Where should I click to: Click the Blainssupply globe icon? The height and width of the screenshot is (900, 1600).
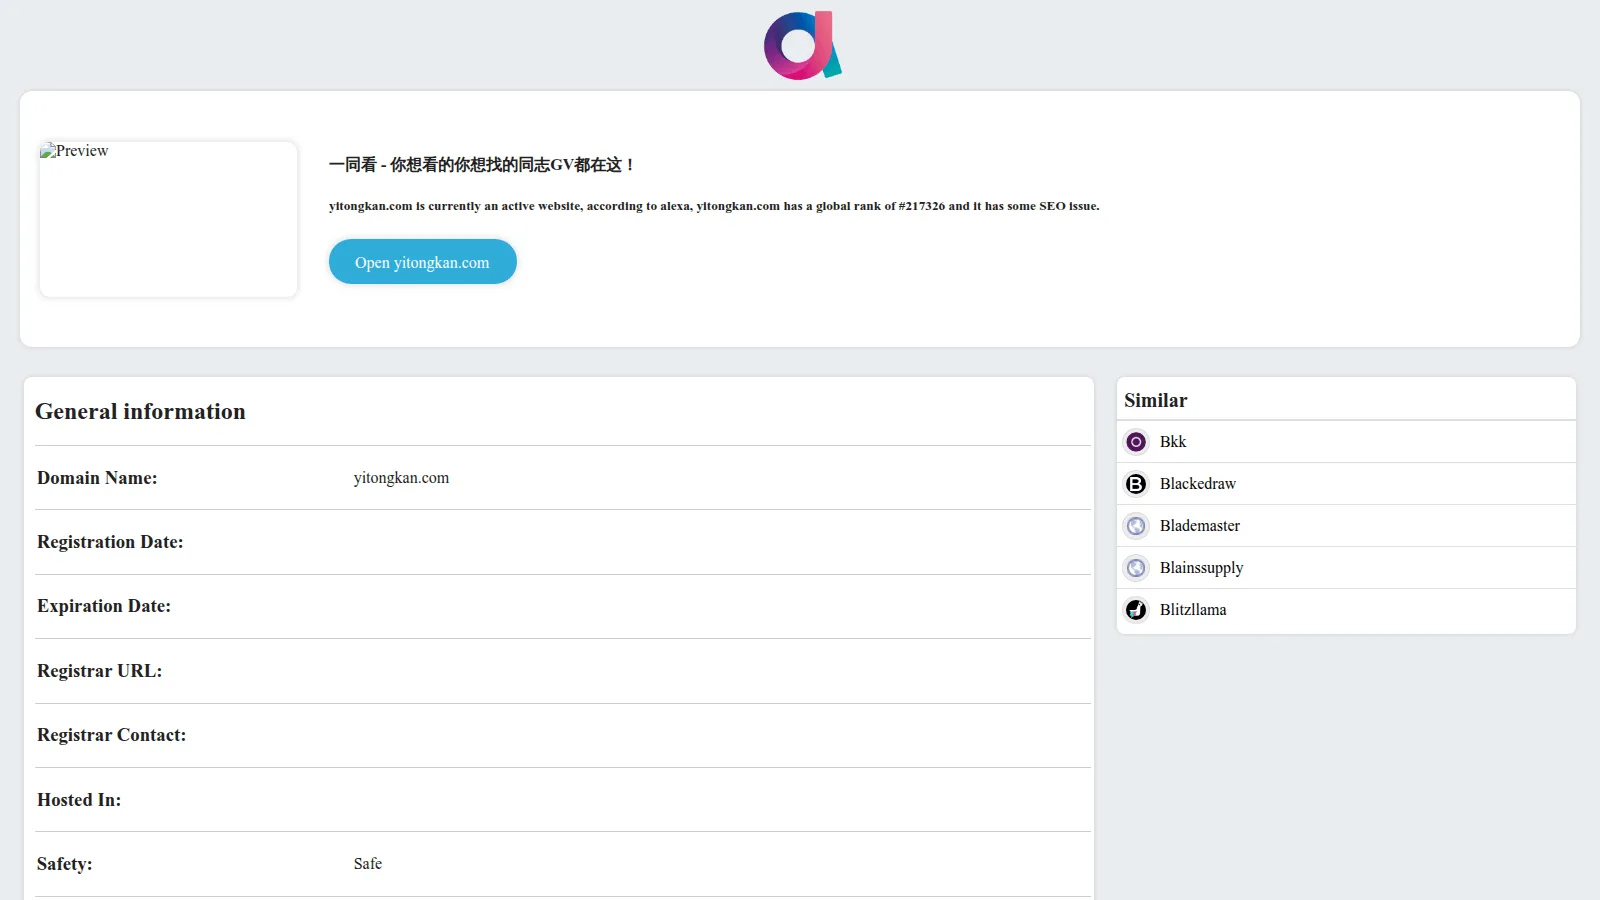pyautogui.click(x=1136, y=568)
